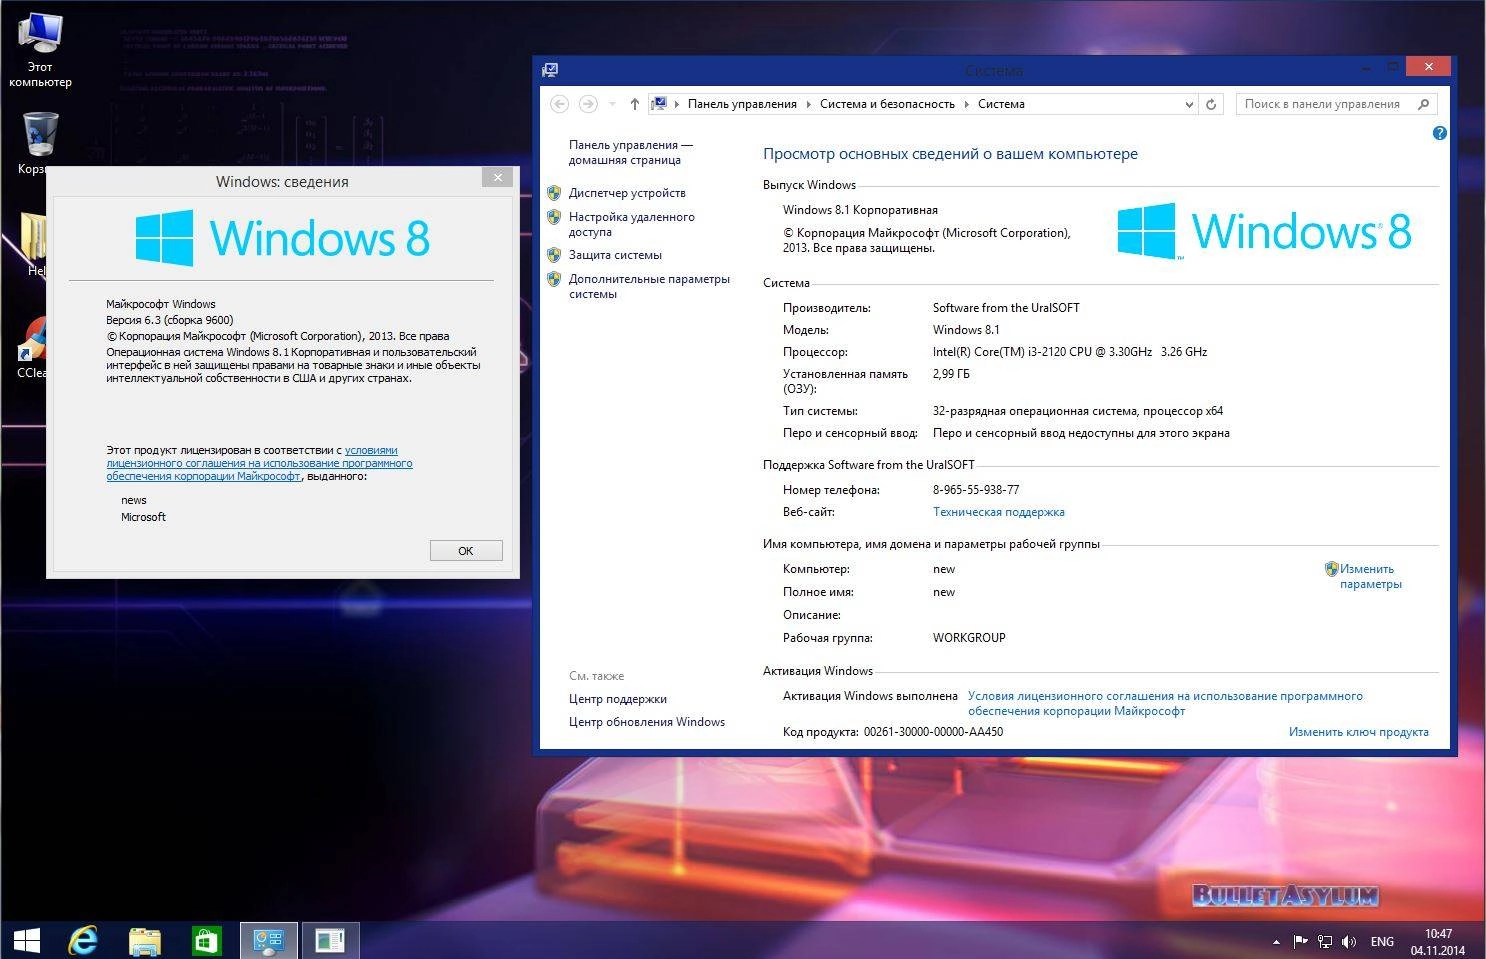Open 'Центр обновления Windows' link
Image resolution: width=1486 pixels, height=959 pixels.
646,722
